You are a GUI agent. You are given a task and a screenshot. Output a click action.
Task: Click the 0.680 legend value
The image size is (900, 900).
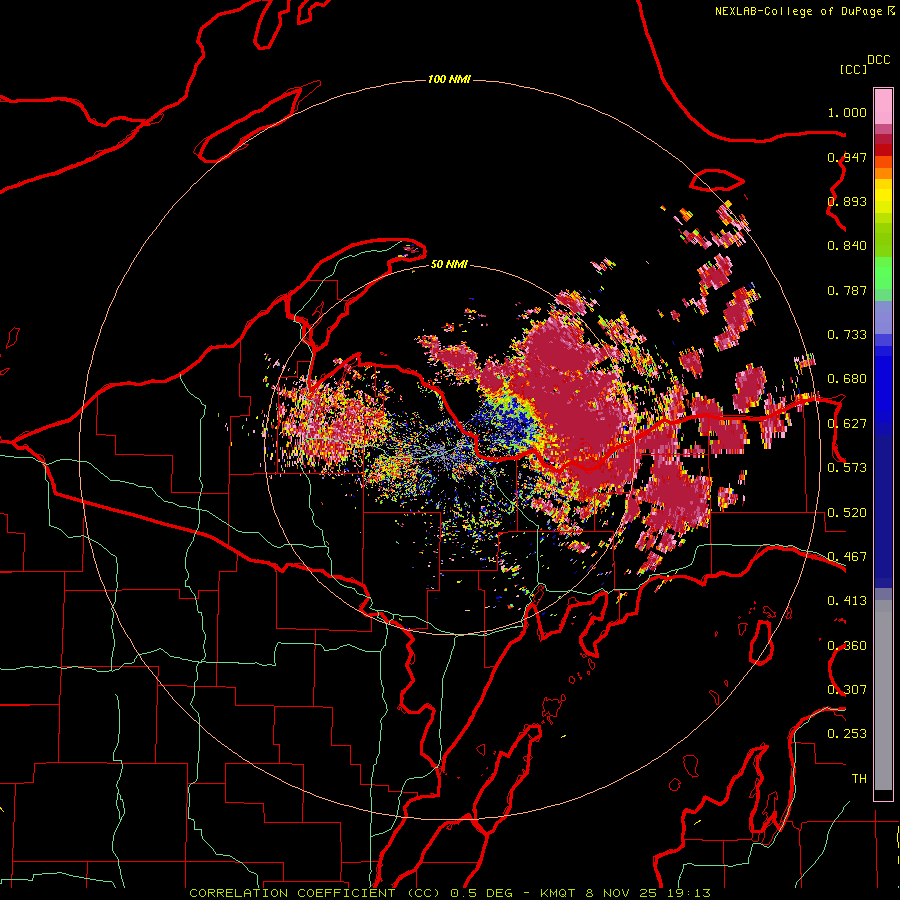(x=847, y=379)
